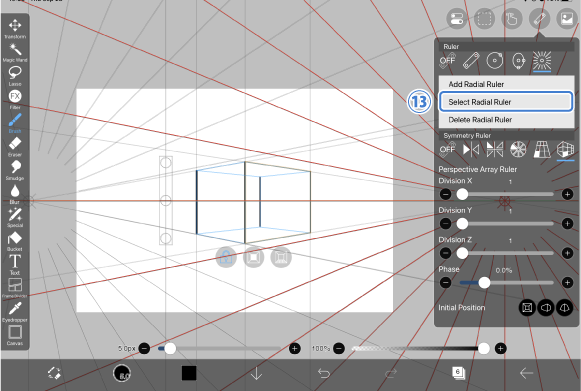Increase Division X with plus button
Screen dimensions: 581x391
[567, 194]
